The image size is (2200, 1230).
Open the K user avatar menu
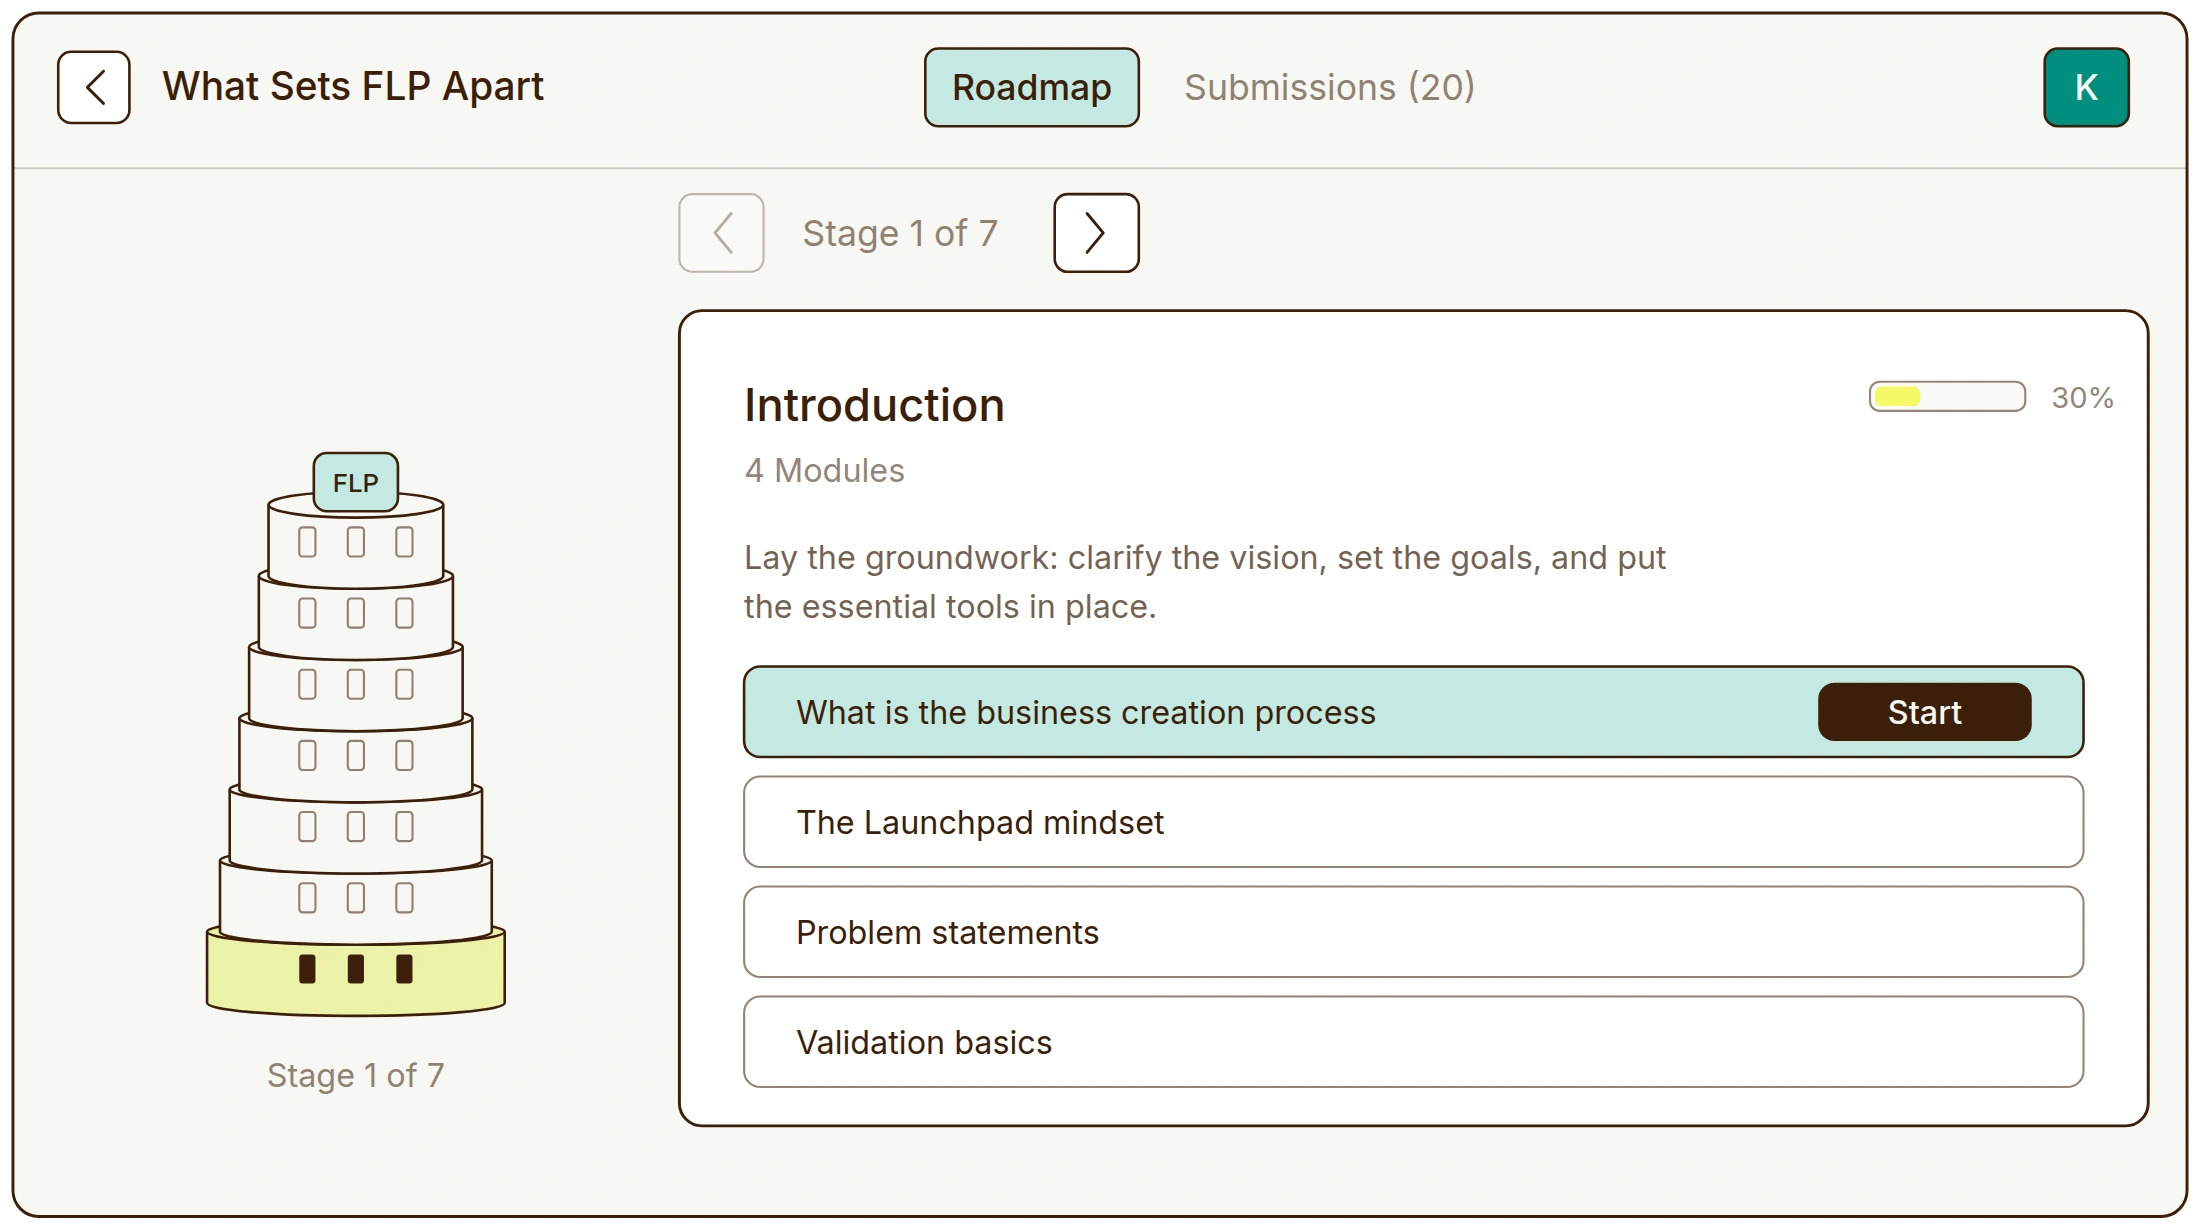[2086, 87]
